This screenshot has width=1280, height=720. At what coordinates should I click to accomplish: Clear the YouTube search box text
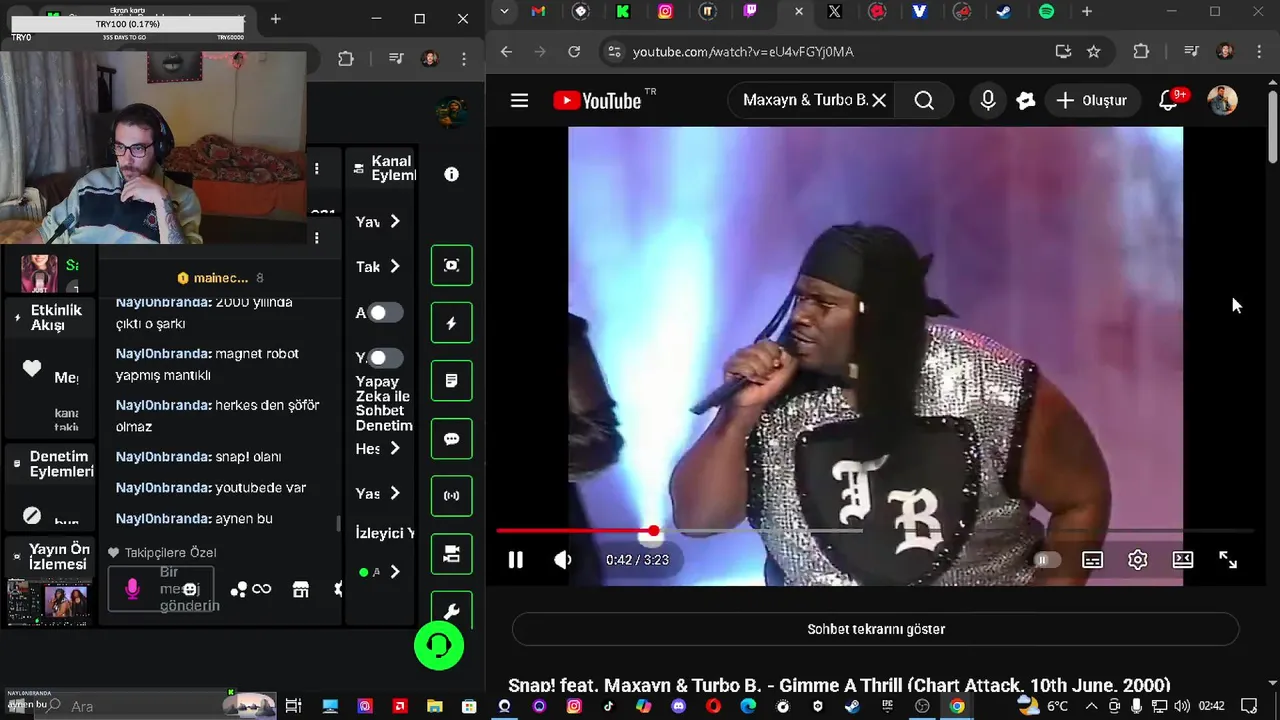(x=879, y=100)
